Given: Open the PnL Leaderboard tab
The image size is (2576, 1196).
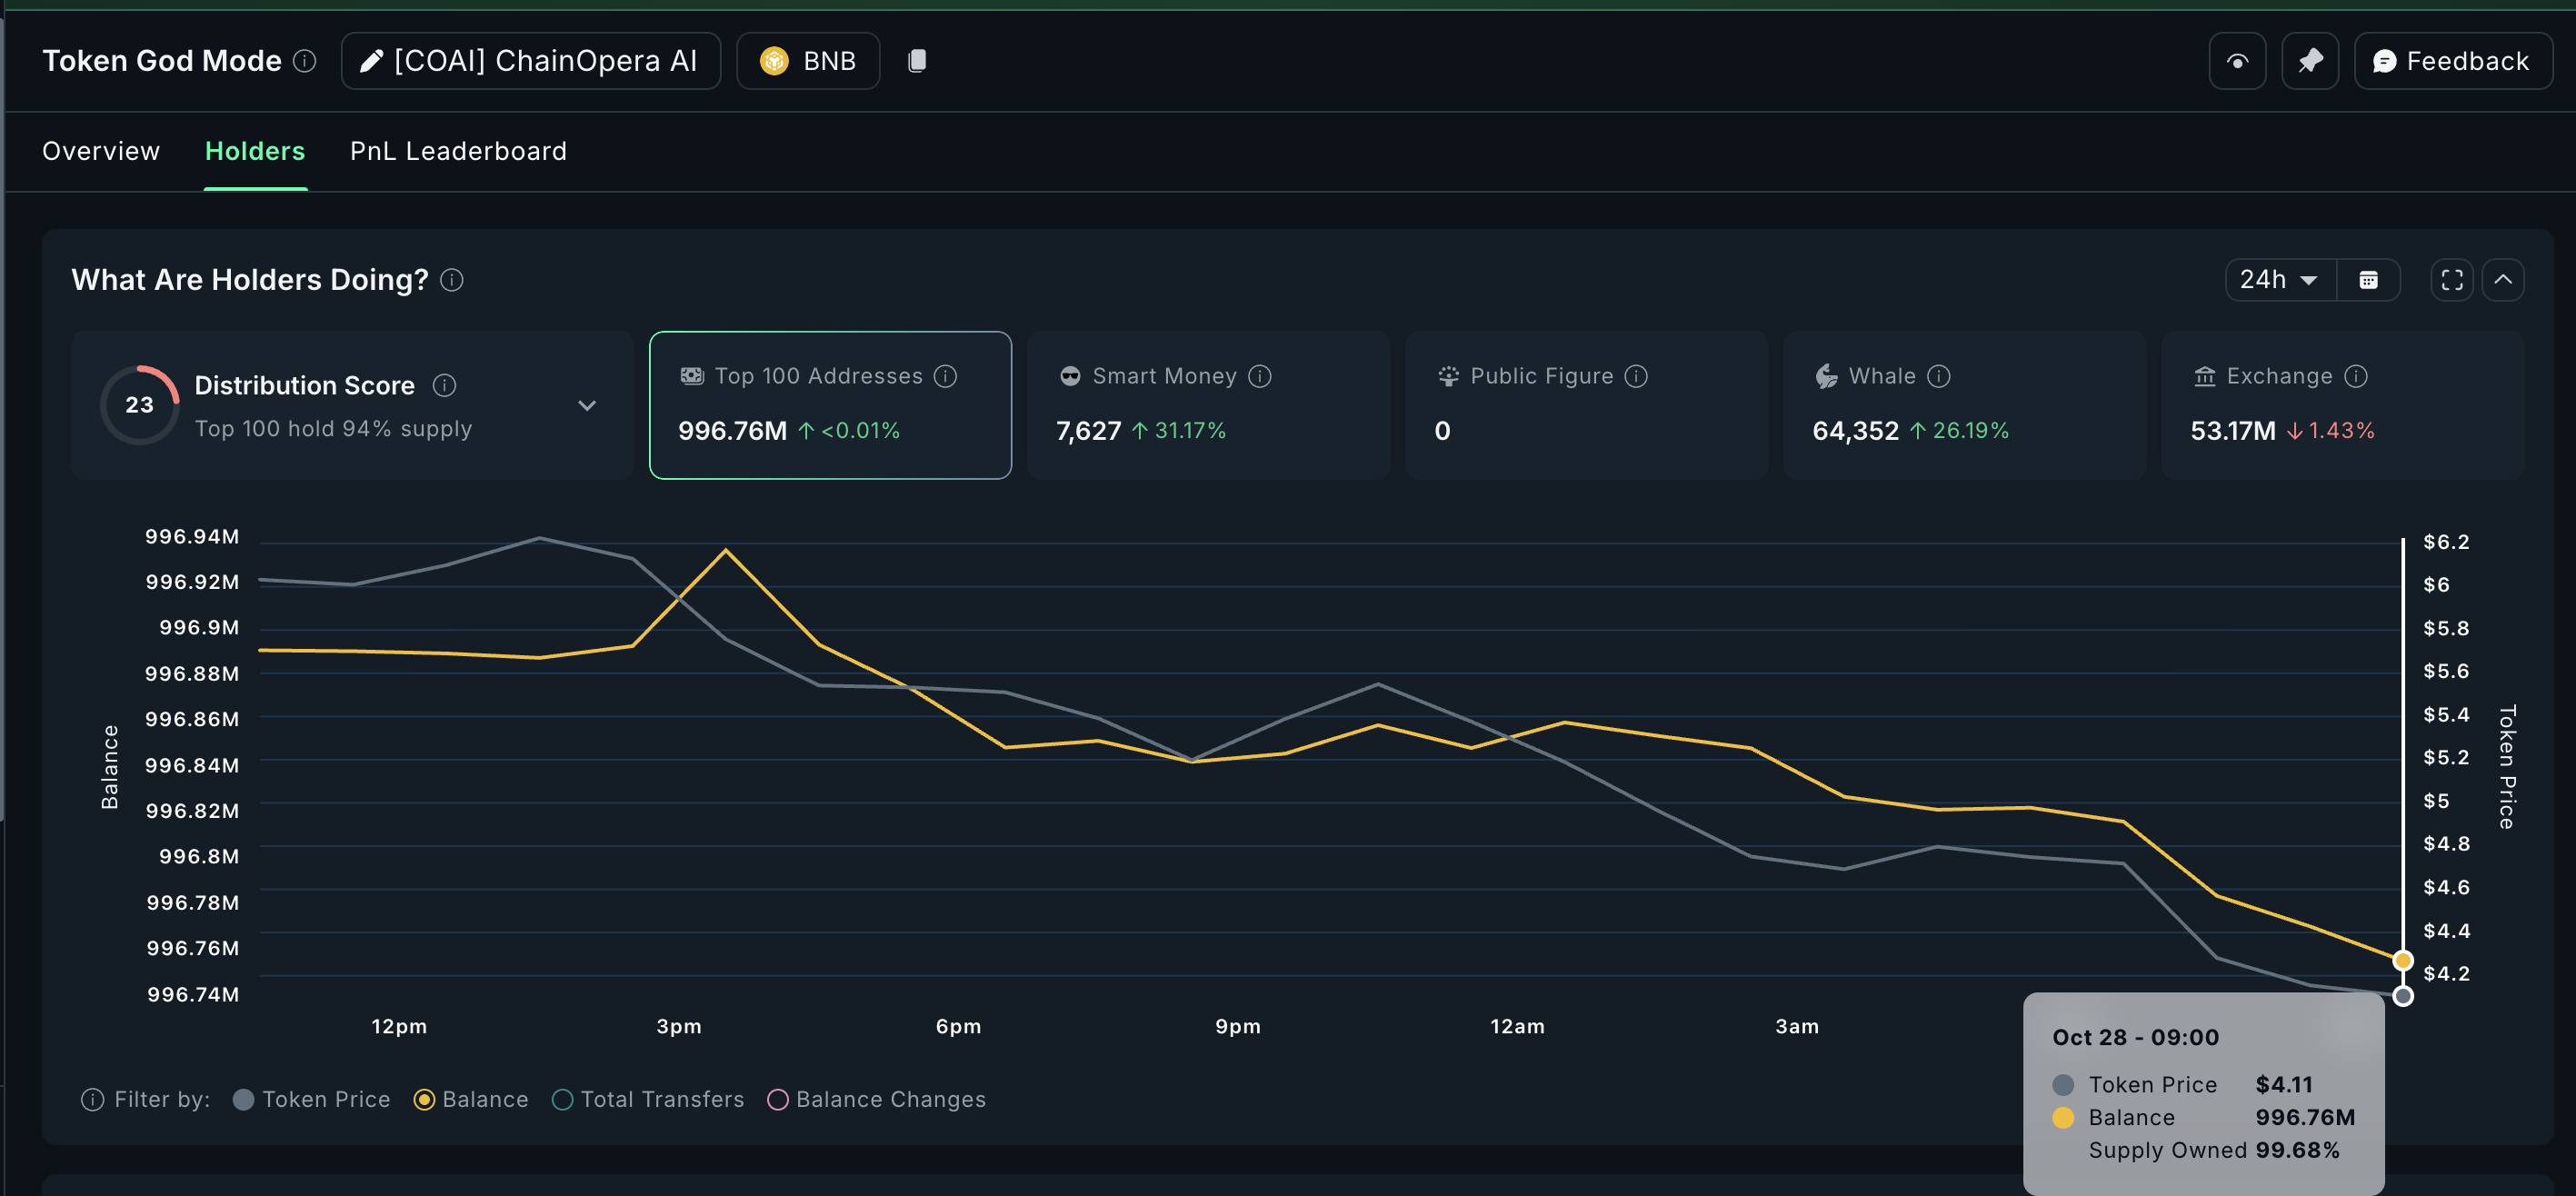Looking at the screenshot, I should (x=458, y=151).
